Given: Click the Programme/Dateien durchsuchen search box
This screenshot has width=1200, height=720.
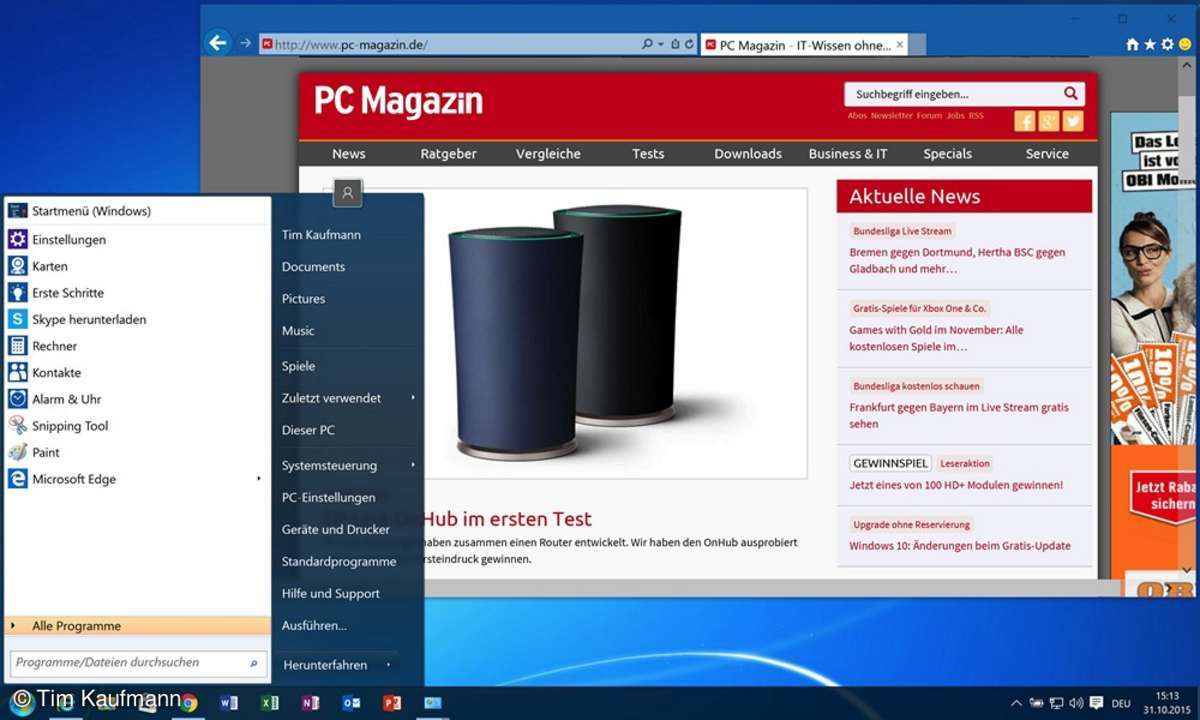Looking at the screenshot, I should [137, 662].
